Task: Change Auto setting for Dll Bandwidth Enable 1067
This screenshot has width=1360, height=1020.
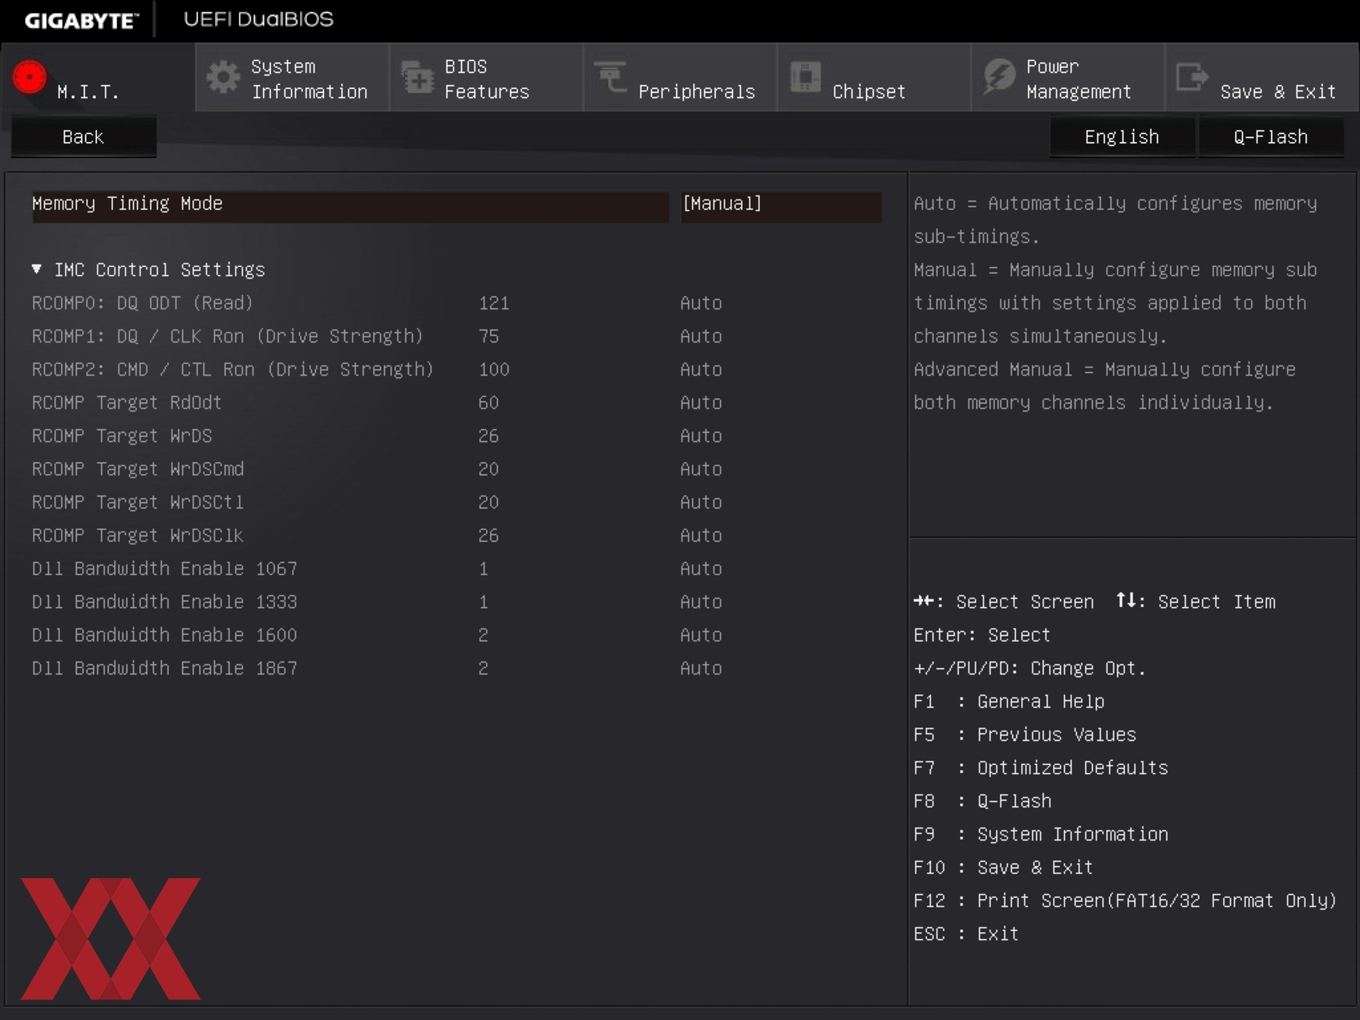Action: 701,568
